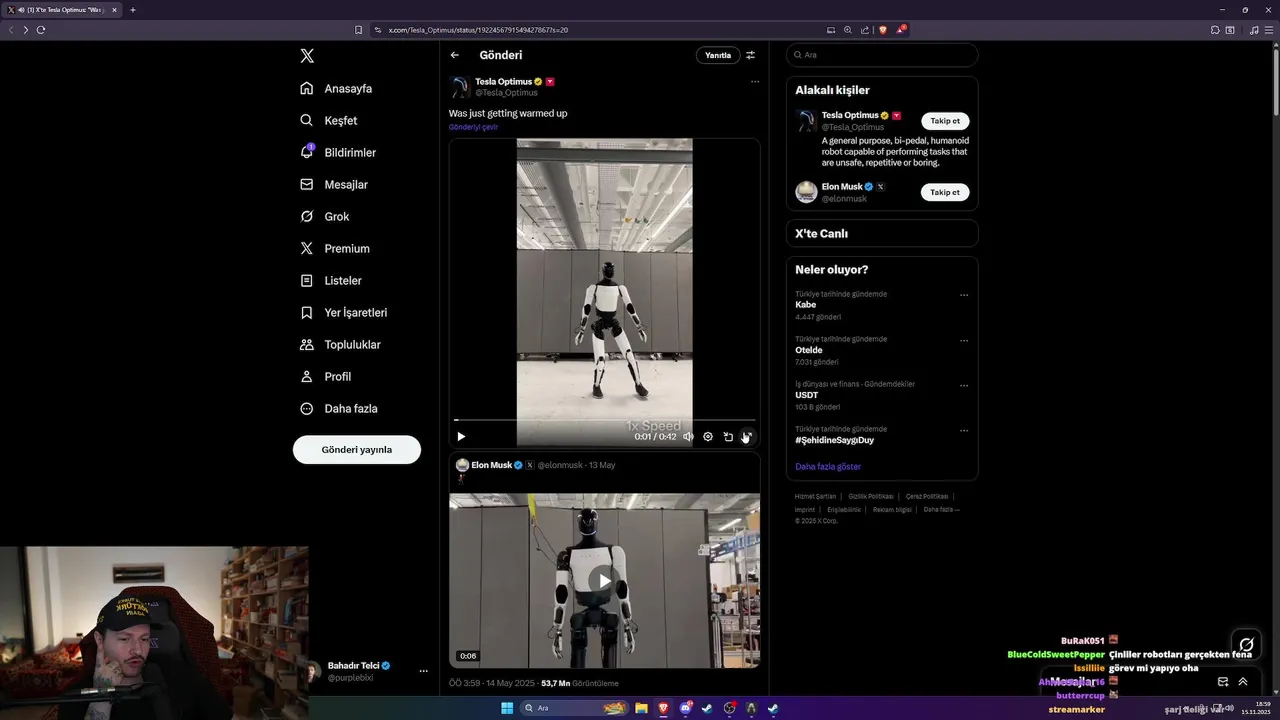
Task: Open the USDT trending topic
Action: coord(807,395)
